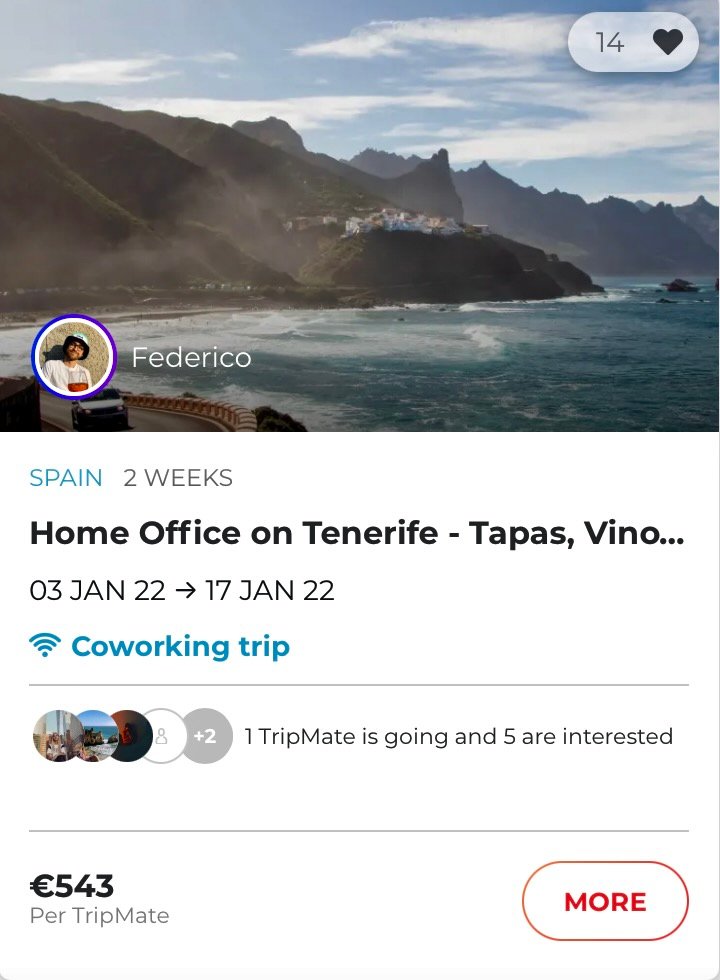Open Federico's profile avatar

(74, 357)
